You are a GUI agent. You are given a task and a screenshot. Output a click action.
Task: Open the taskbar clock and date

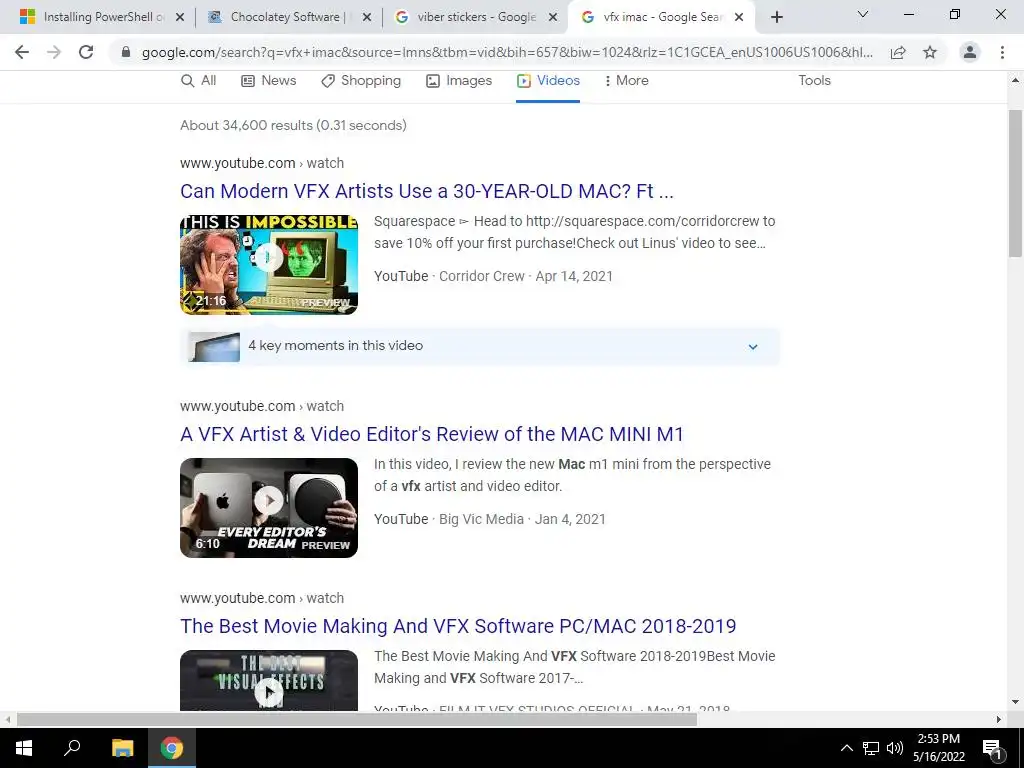[938, 748]
